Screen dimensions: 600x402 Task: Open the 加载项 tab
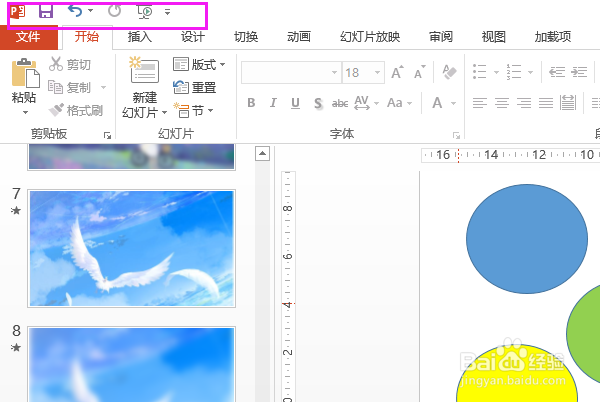[553, 37]
